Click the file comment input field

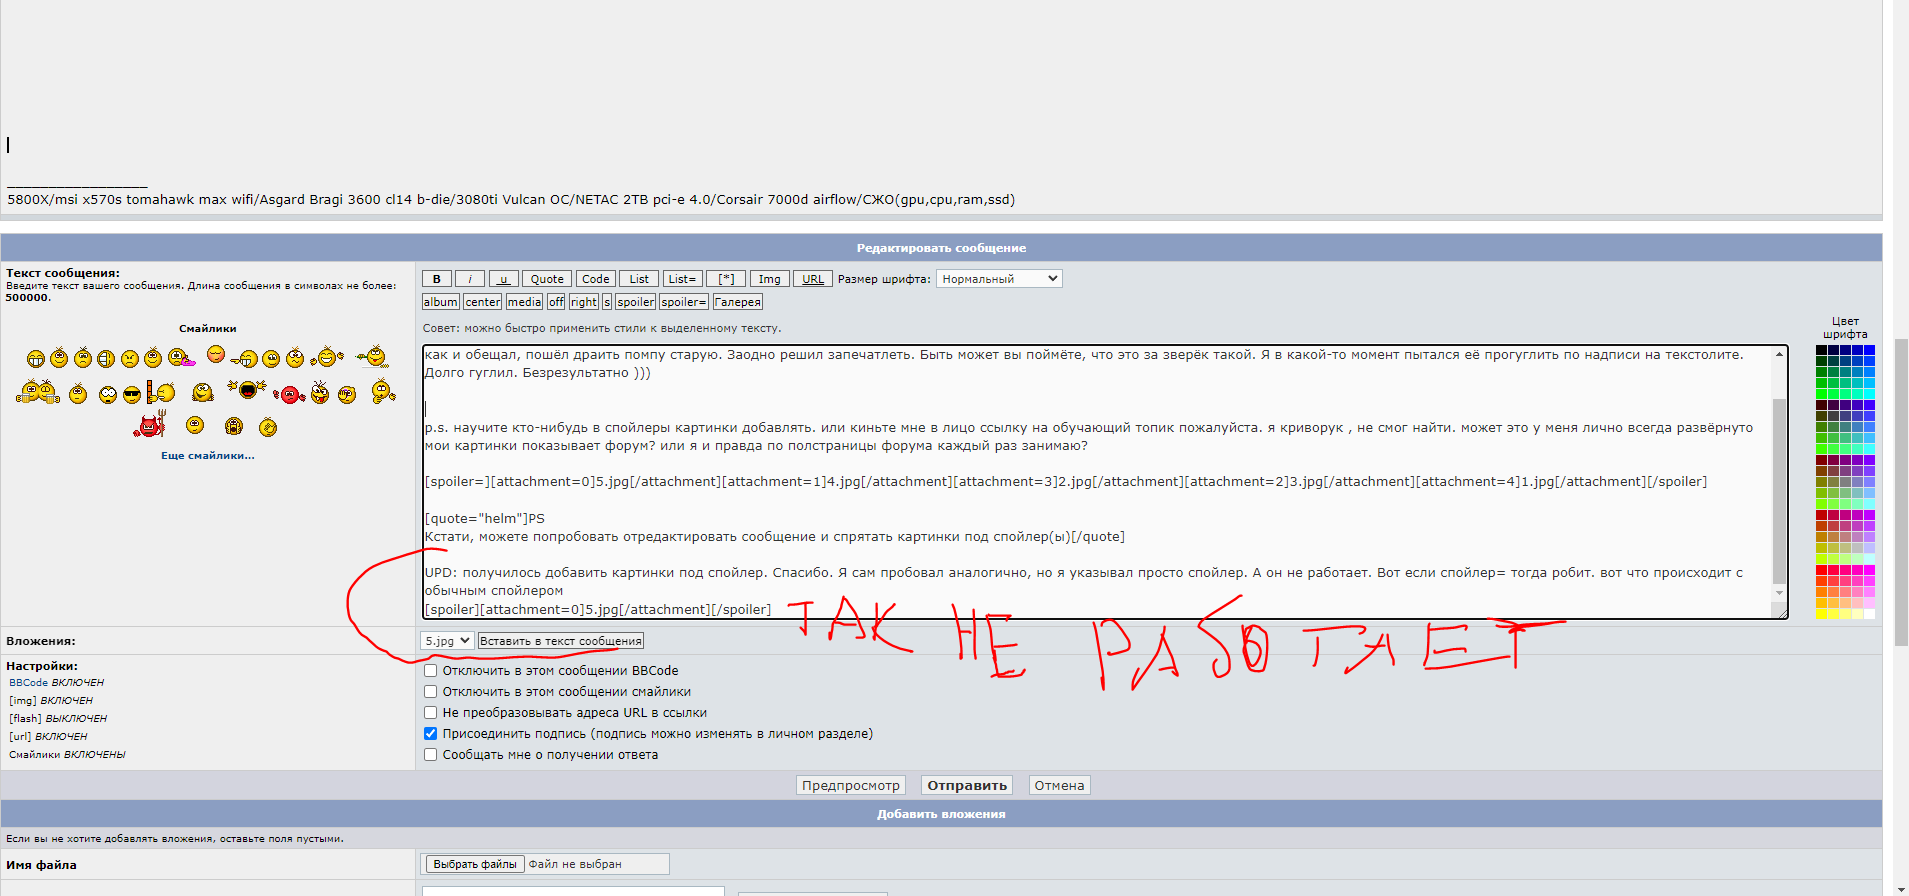[x=573, y=891]
